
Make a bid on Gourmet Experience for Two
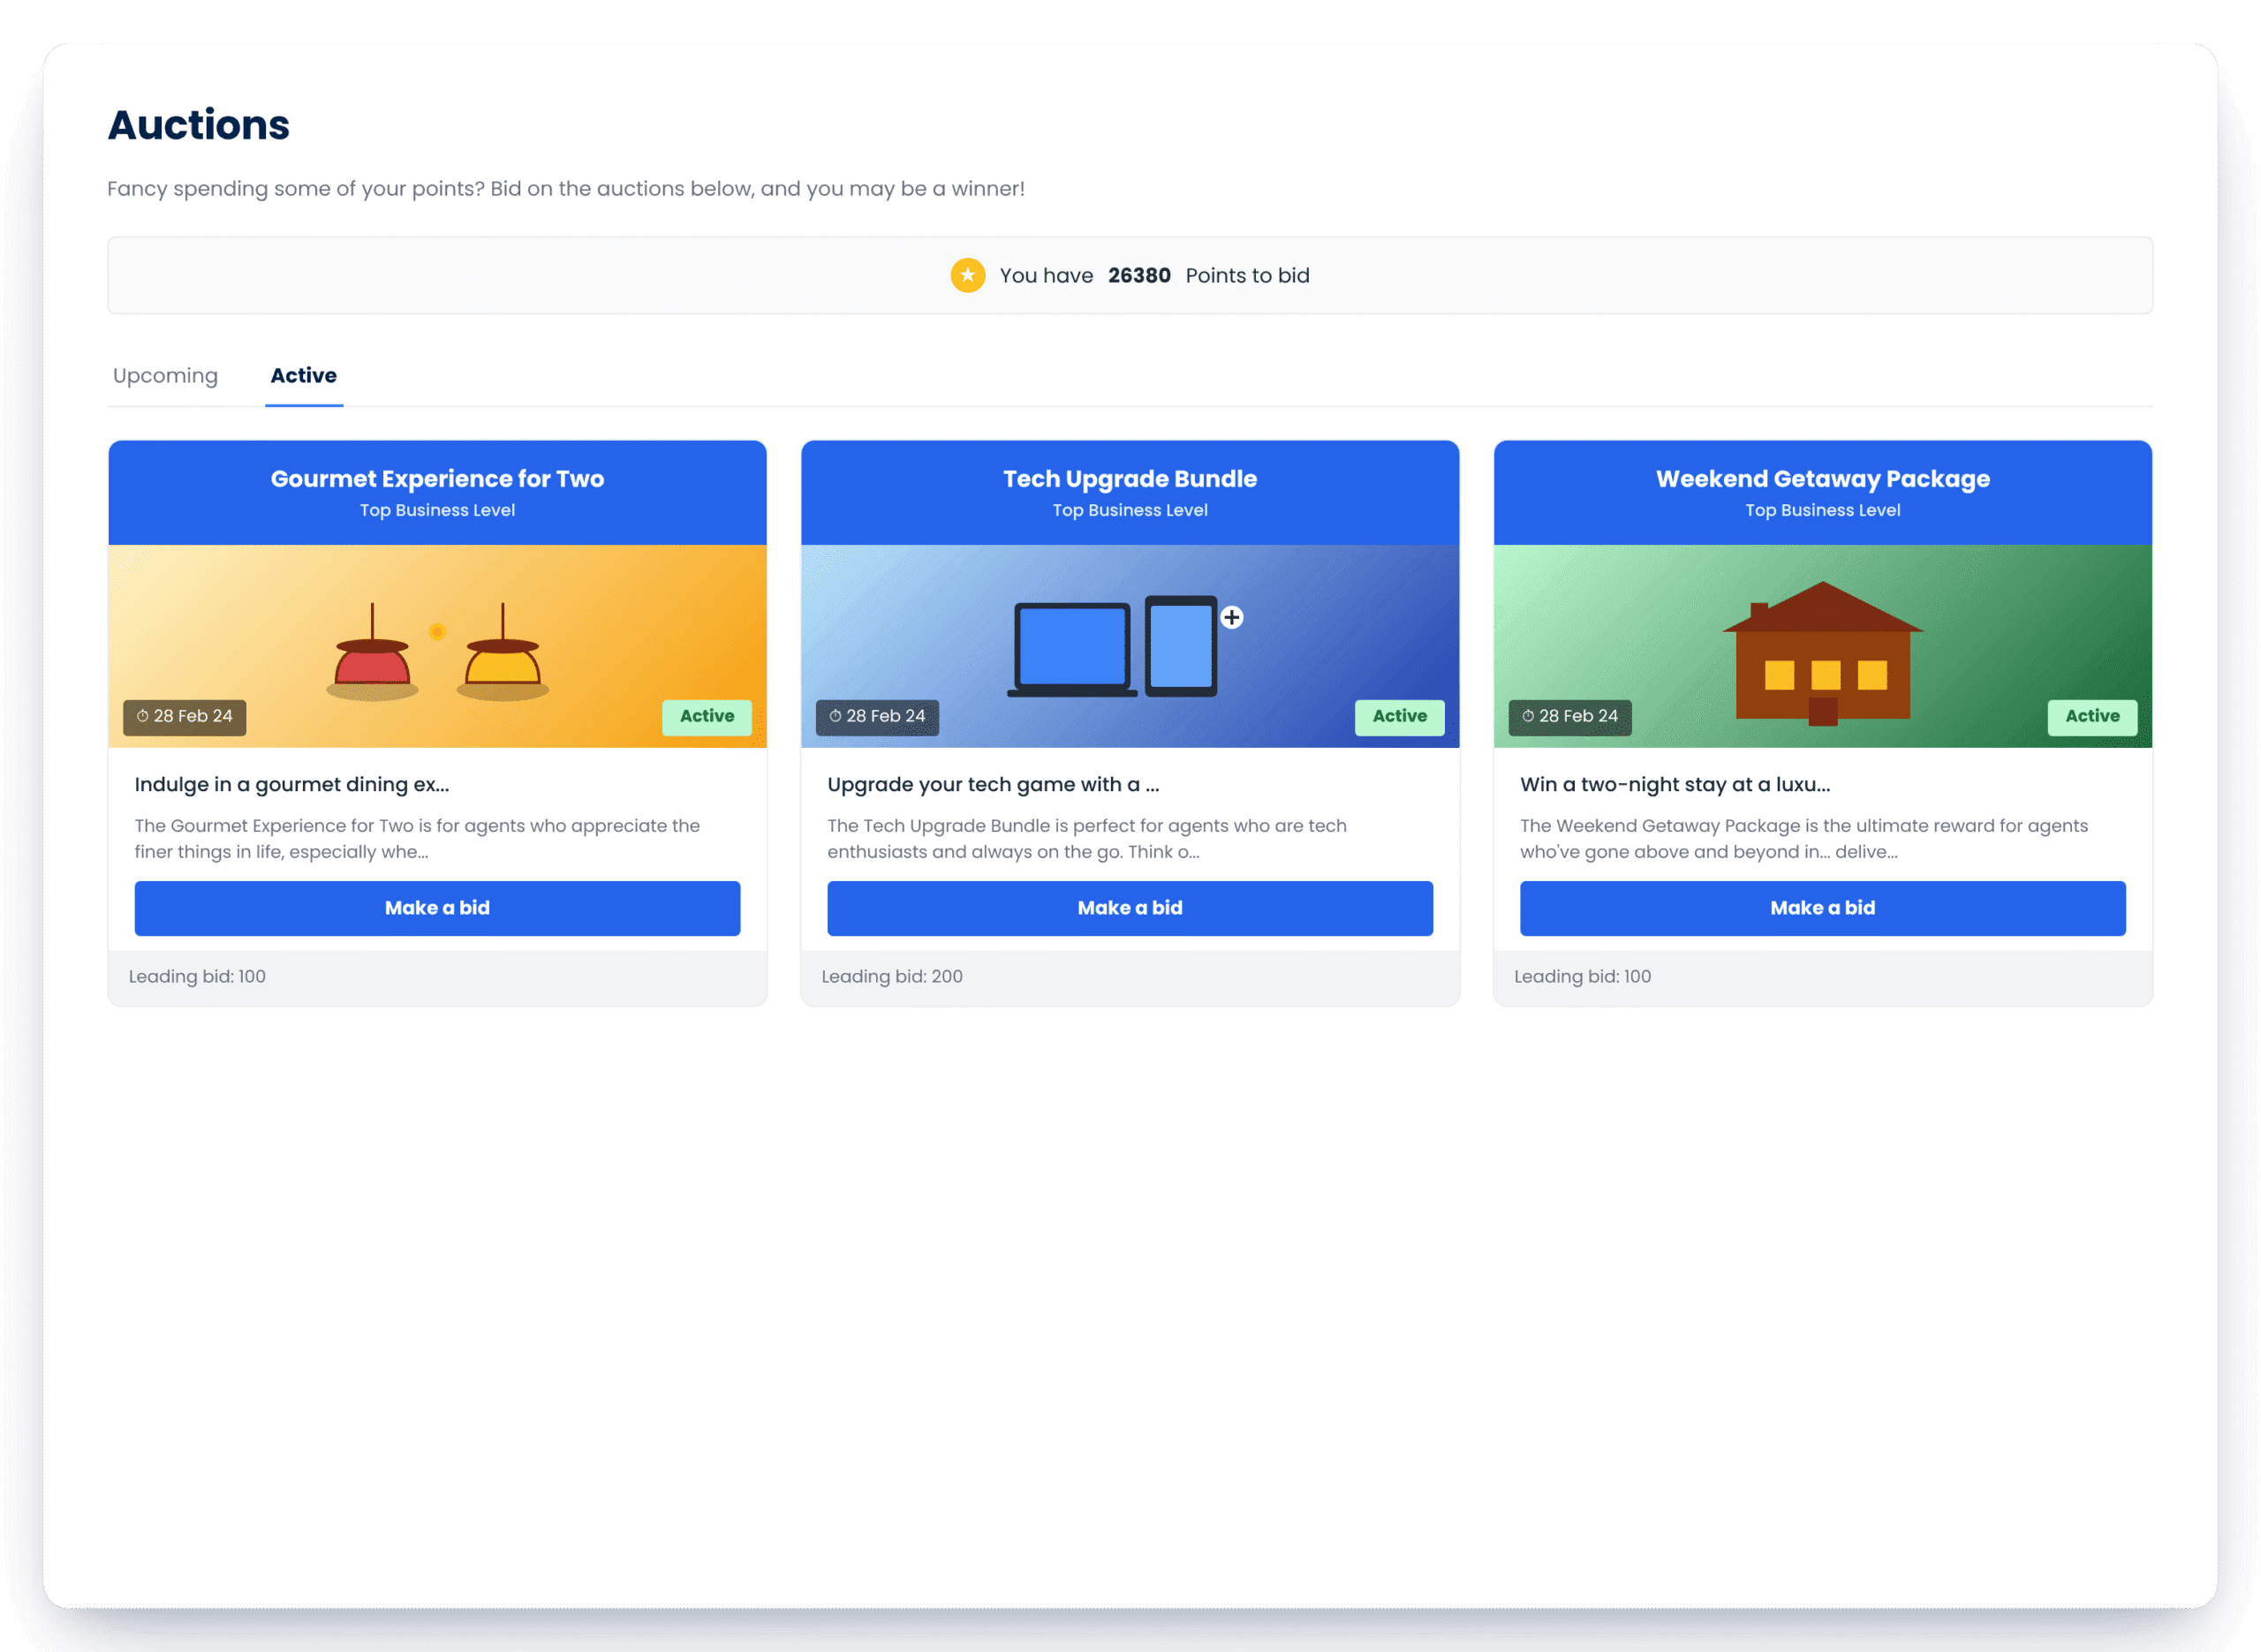click(437, 908)
